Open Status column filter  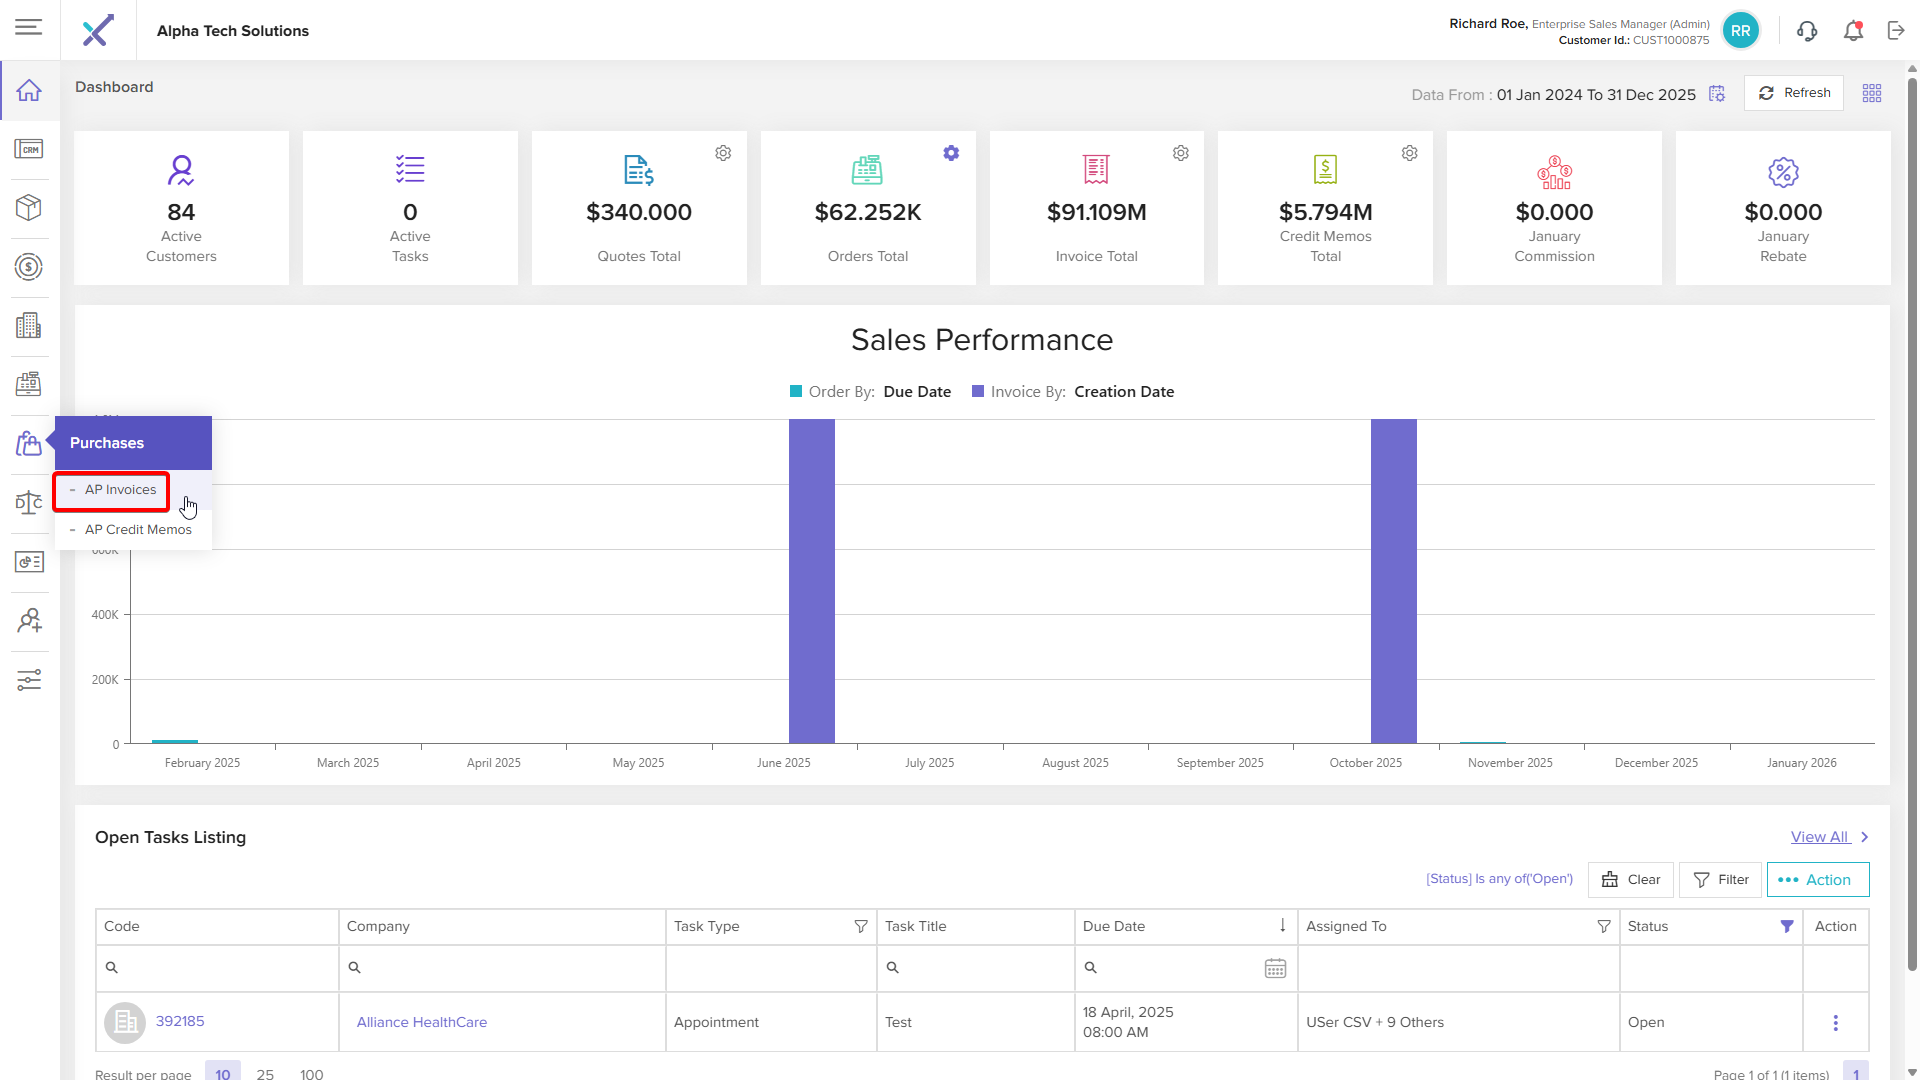[1787, 927]
